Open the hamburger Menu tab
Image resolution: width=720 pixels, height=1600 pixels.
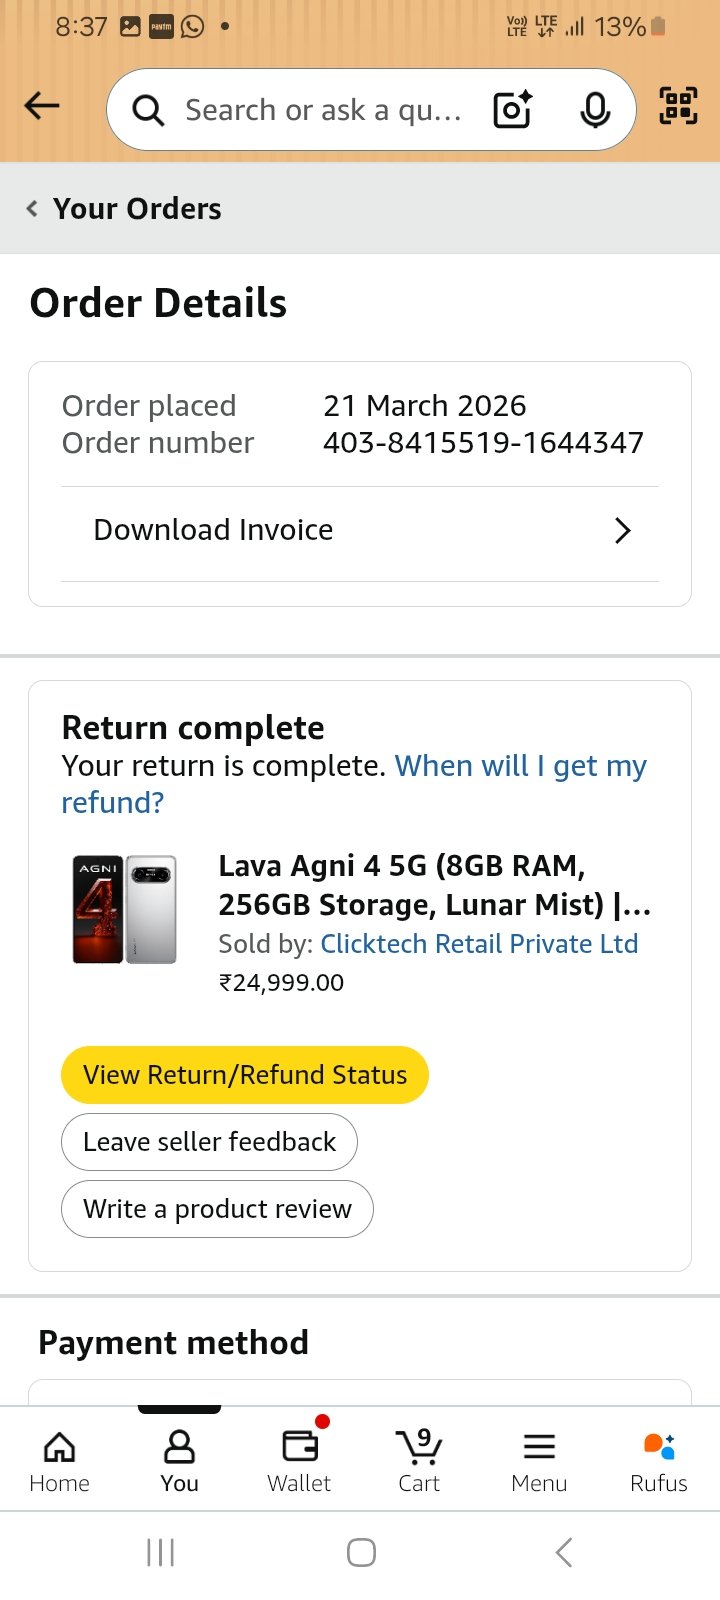539,1460
